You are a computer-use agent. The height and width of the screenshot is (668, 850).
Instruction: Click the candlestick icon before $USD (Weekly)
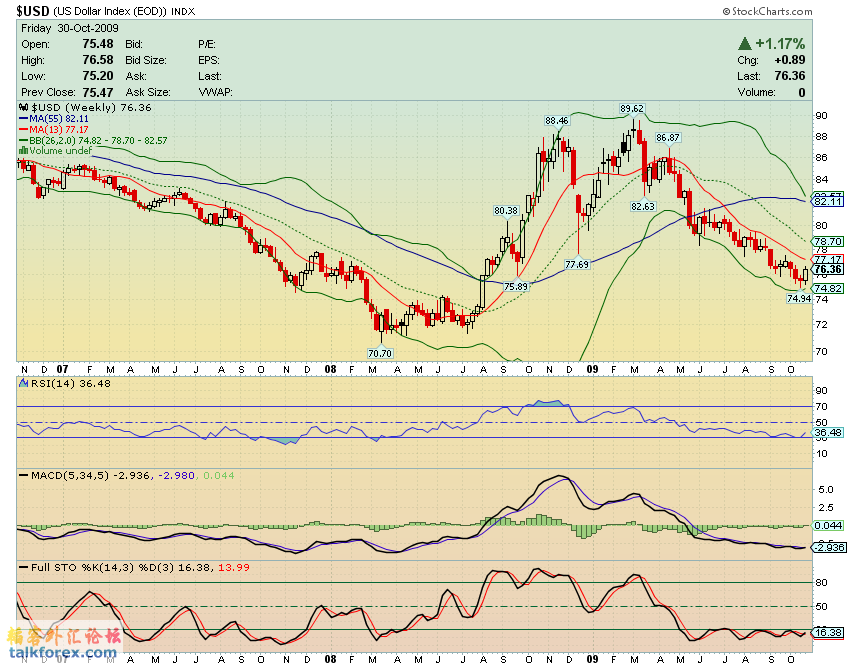click(24, 107)
